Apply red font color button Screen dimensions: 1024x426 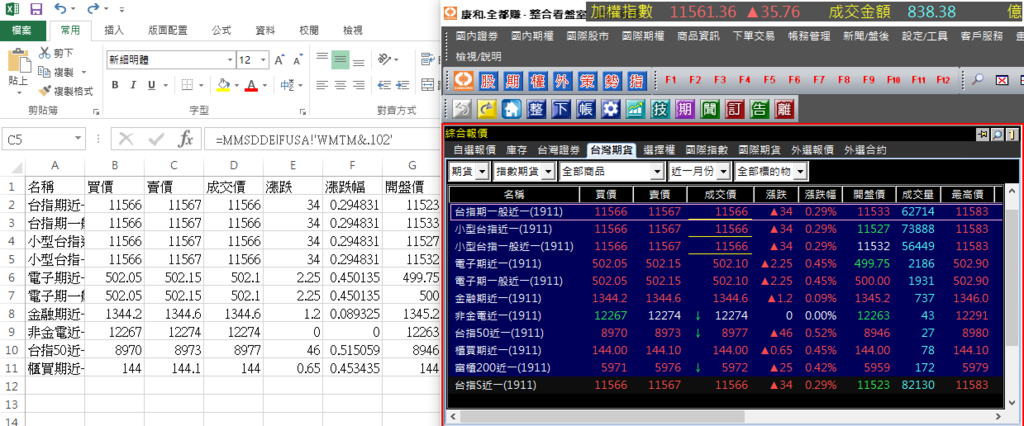point(251,85)
